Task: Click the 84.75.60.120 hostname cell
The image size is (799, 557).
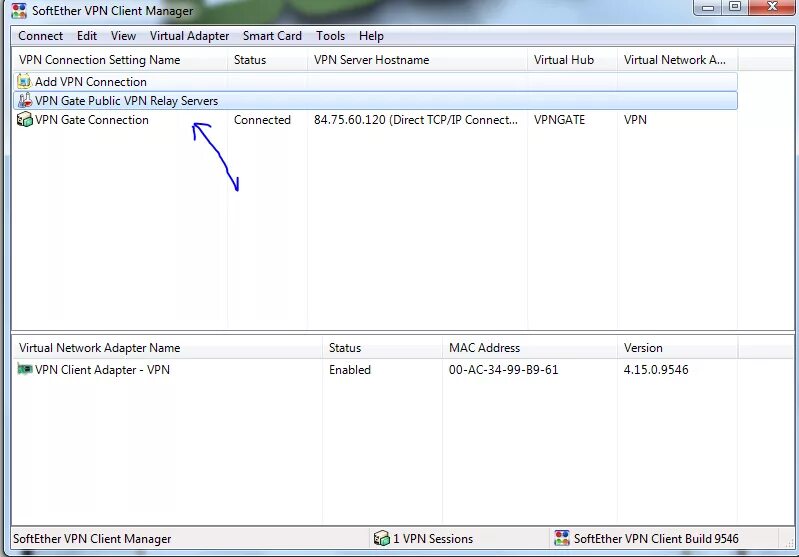Action: 415,120
